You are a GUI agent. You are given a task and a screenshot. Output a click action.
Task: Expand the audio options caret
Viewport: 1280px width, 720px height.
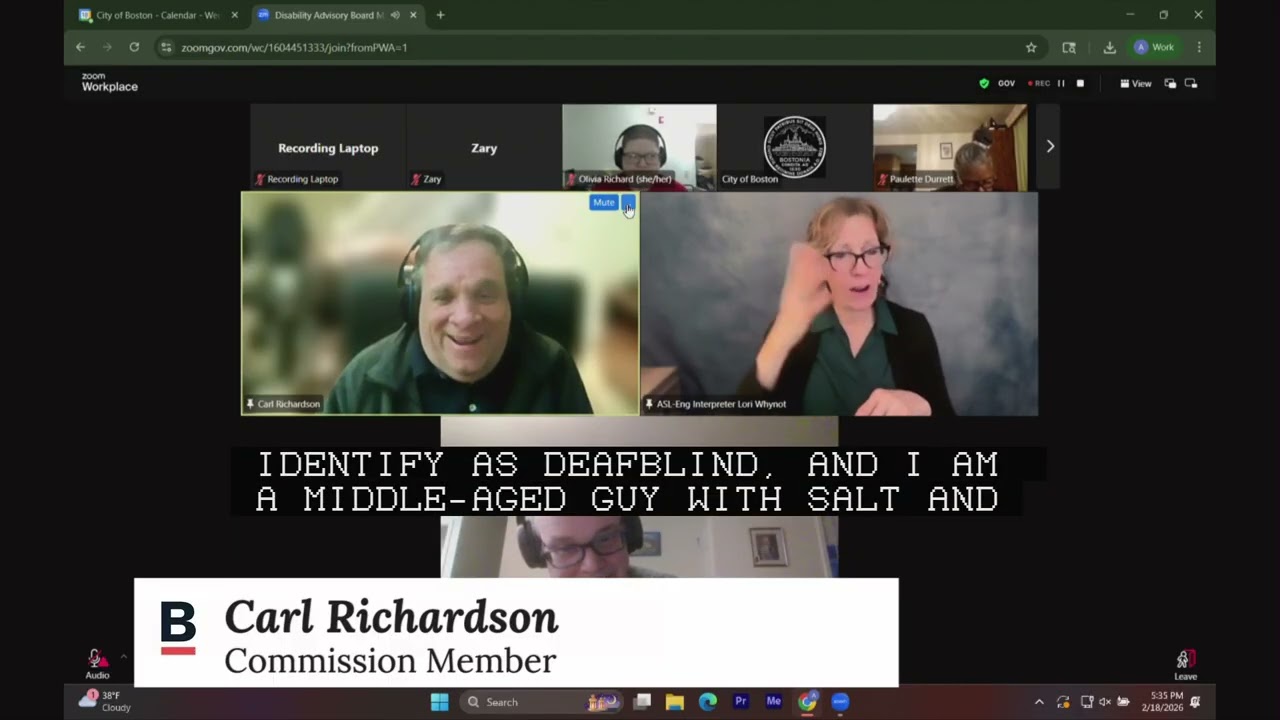pyautogui.click(x=124, y=657)
